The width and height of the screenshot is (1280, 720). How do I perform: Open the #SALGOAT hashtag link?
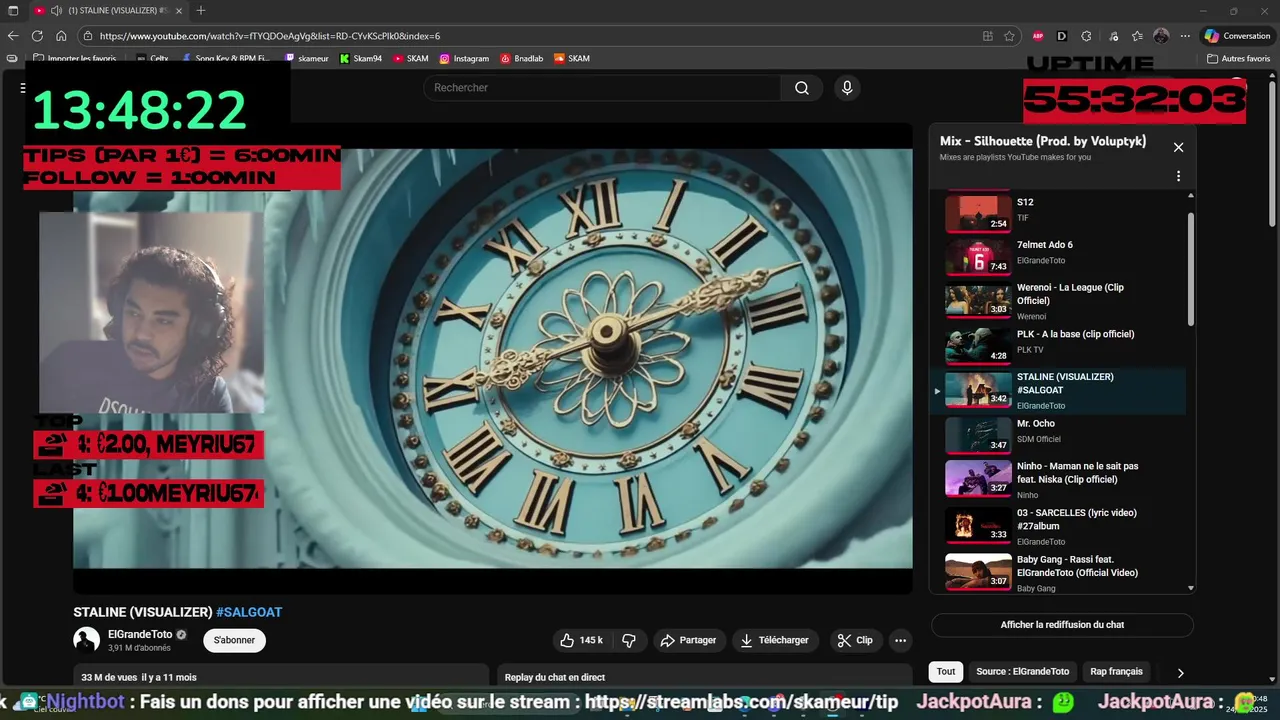click(249, 612)
